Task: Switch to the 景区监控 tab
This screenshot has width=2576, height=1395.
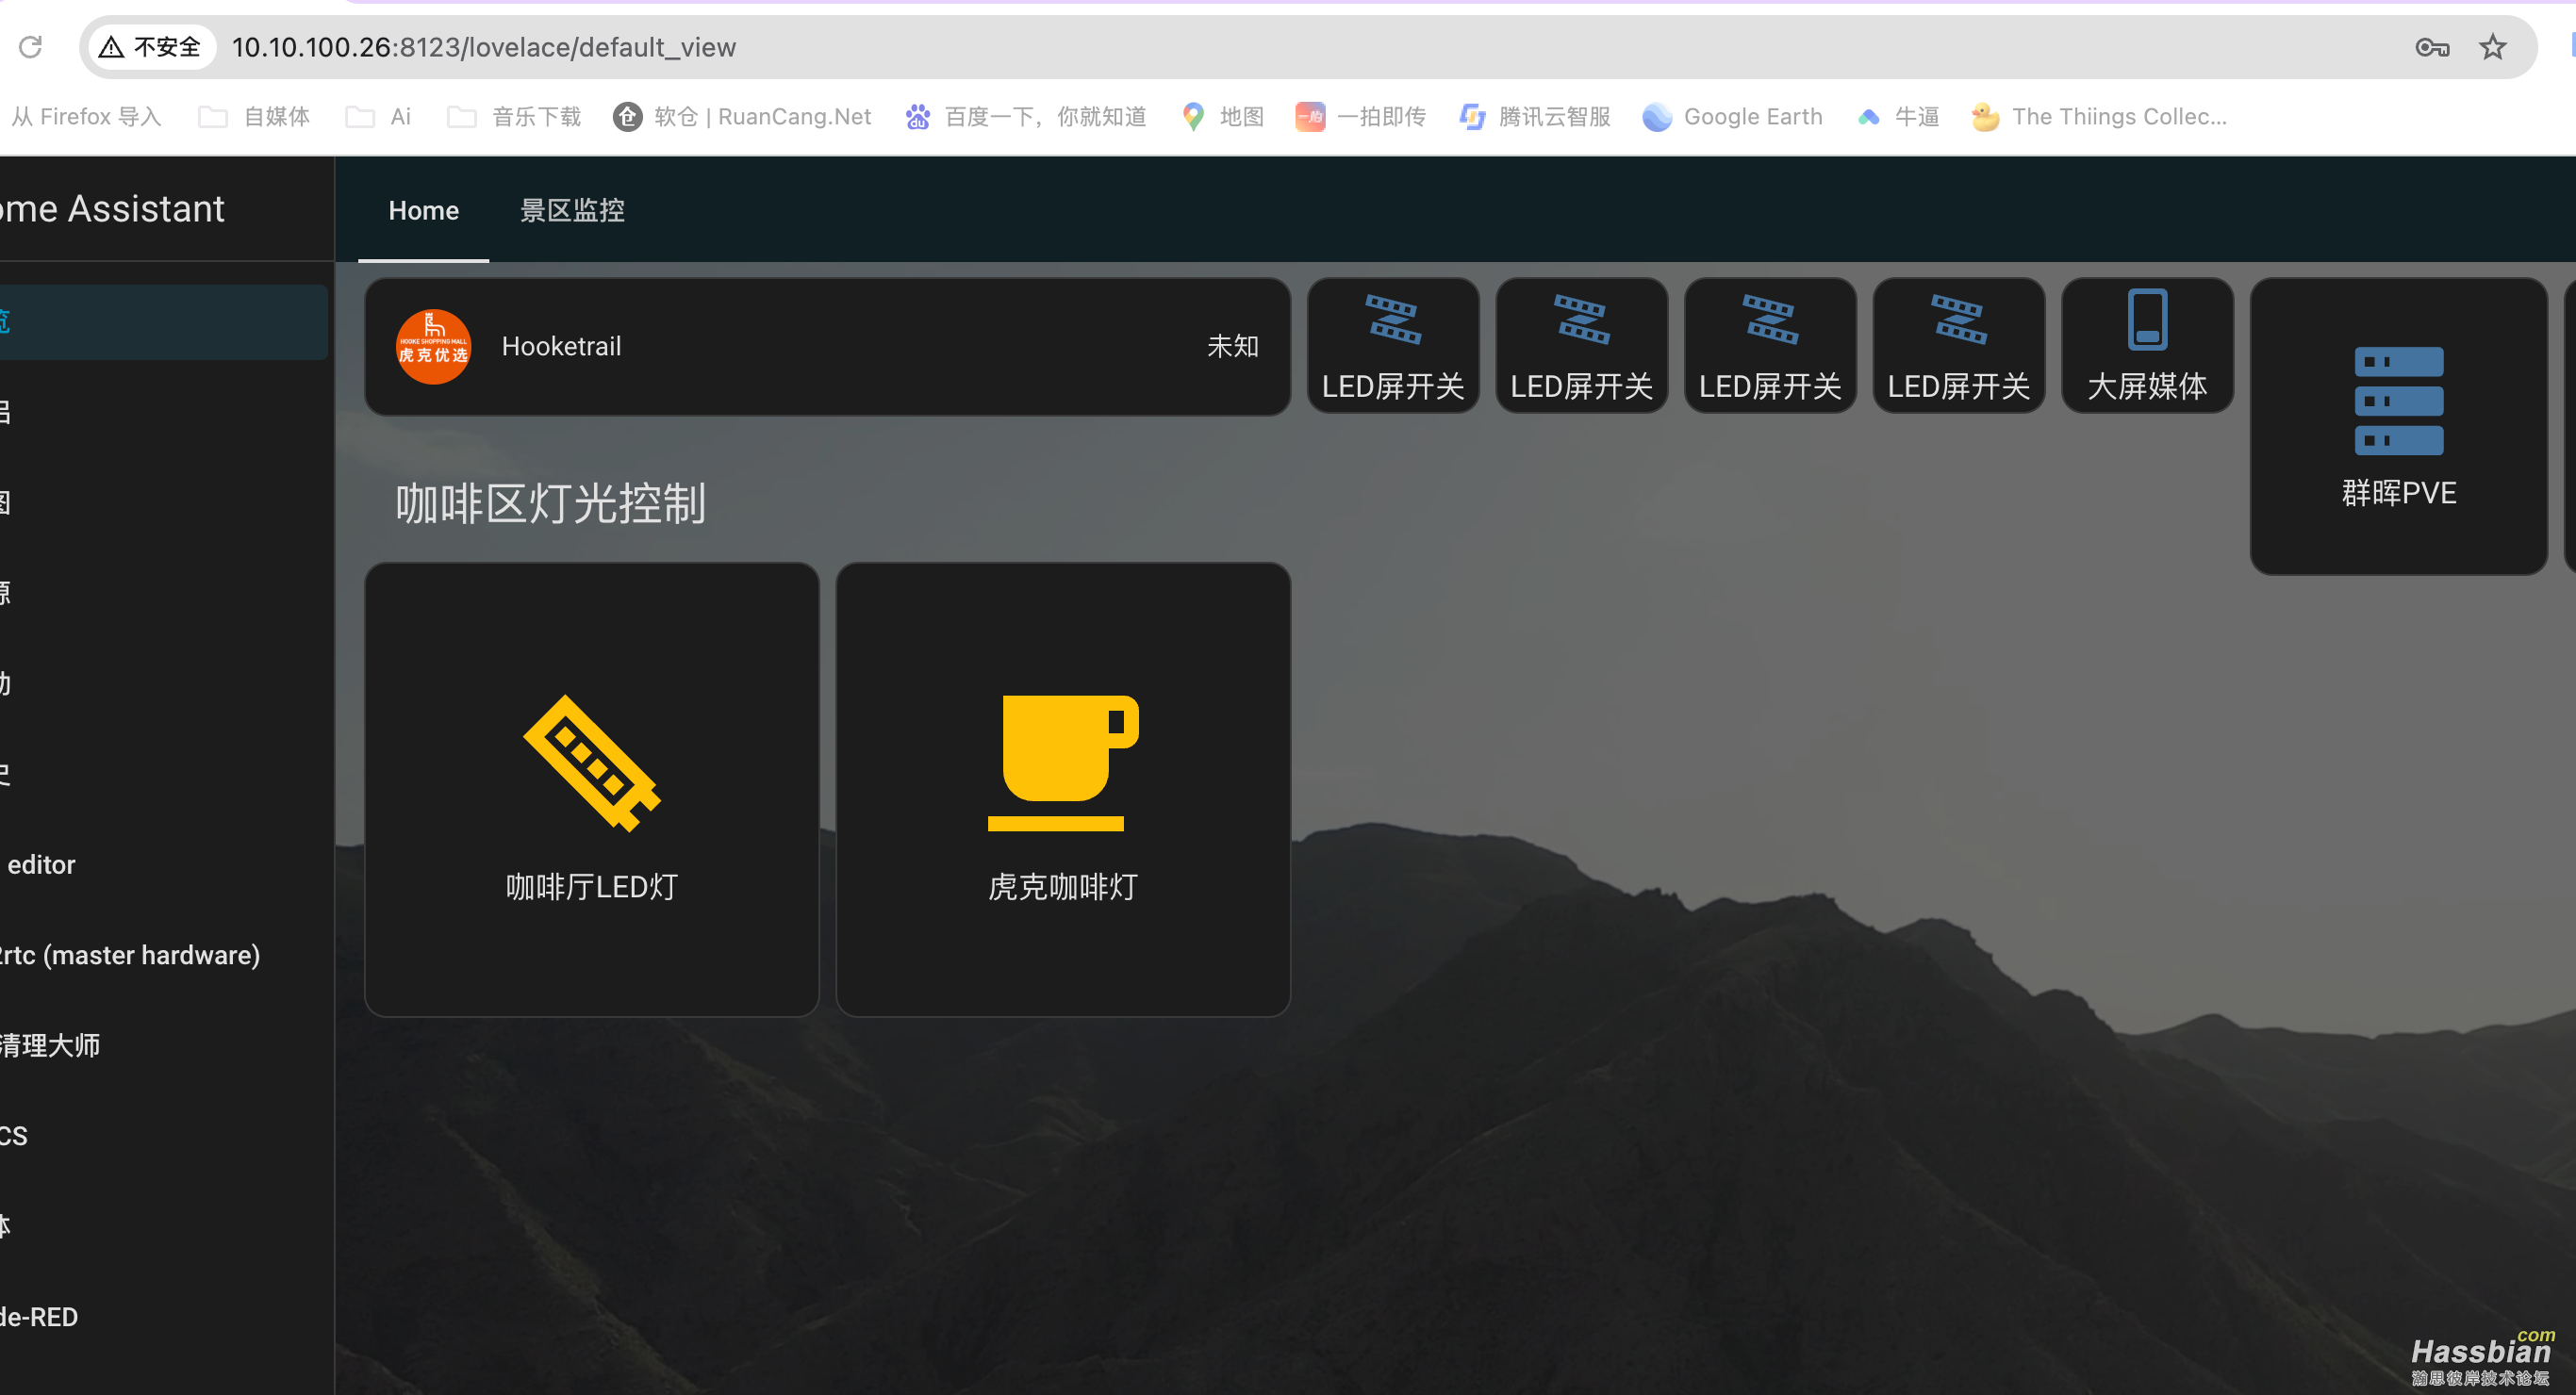Action: click(x=572, y=210)
